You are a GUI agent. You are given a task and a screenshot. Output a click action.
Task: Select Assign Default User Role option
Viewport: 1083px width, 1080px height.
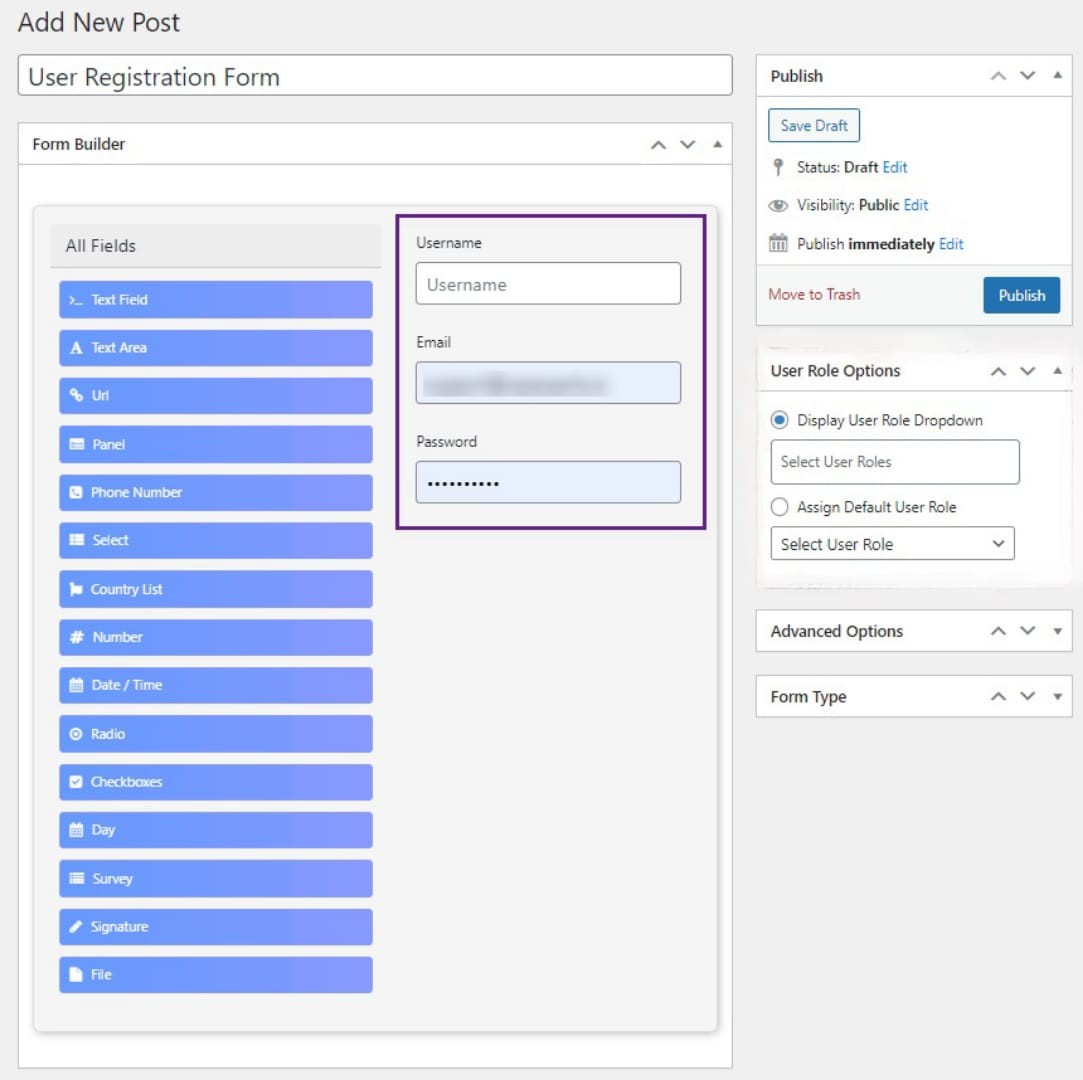click(779, 507)
